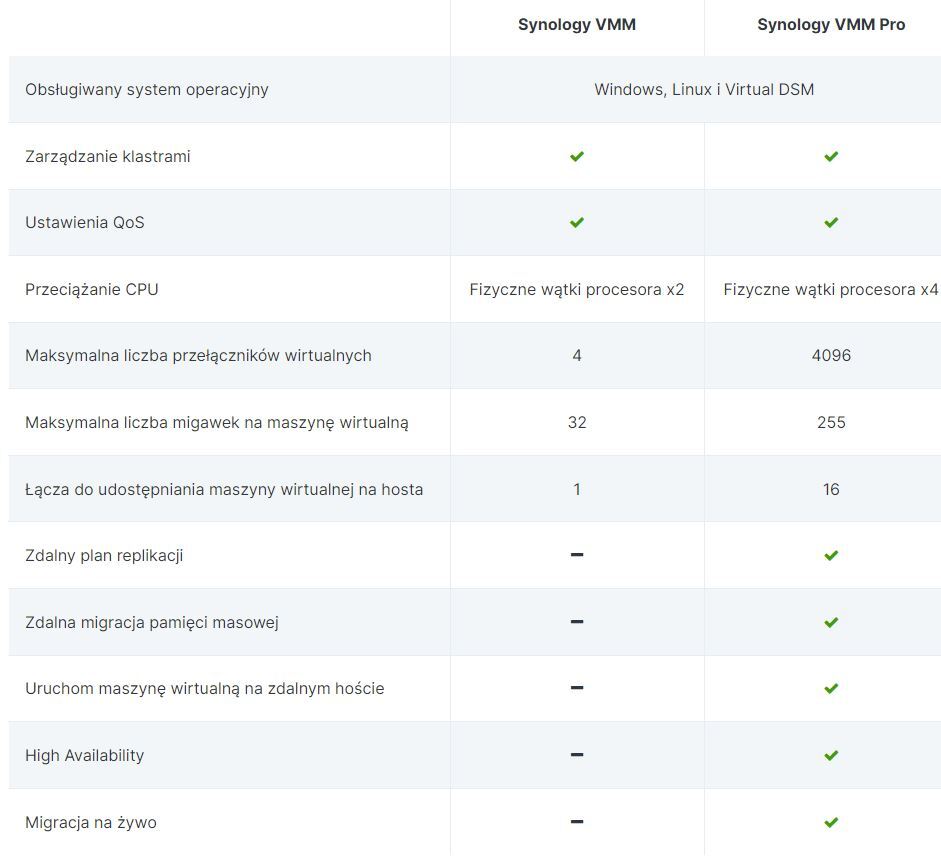Image resolution: width=941 pixels, height=858 pixels.
Task: Click the VMM checkmark for Ustawienia QoS
Action: click(x=577, y=222)
